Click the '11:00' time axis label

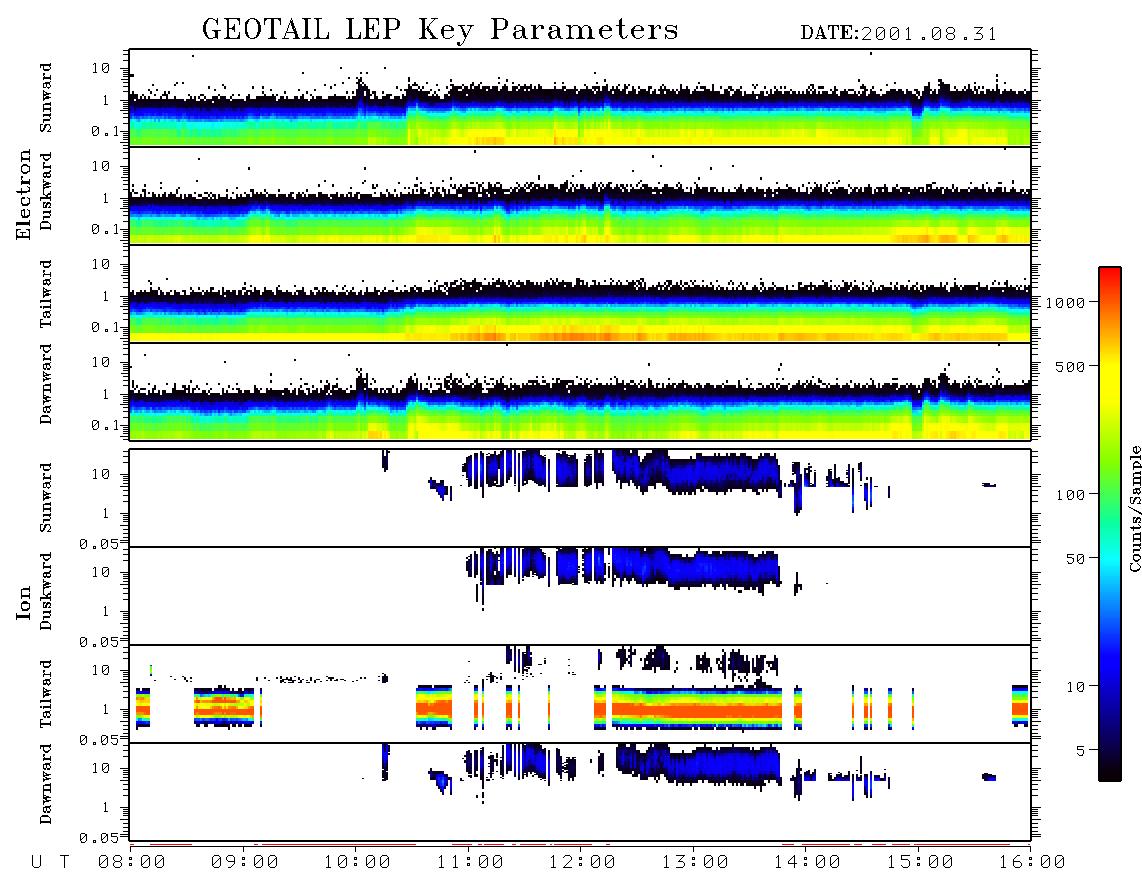click(x=470, y=863)
